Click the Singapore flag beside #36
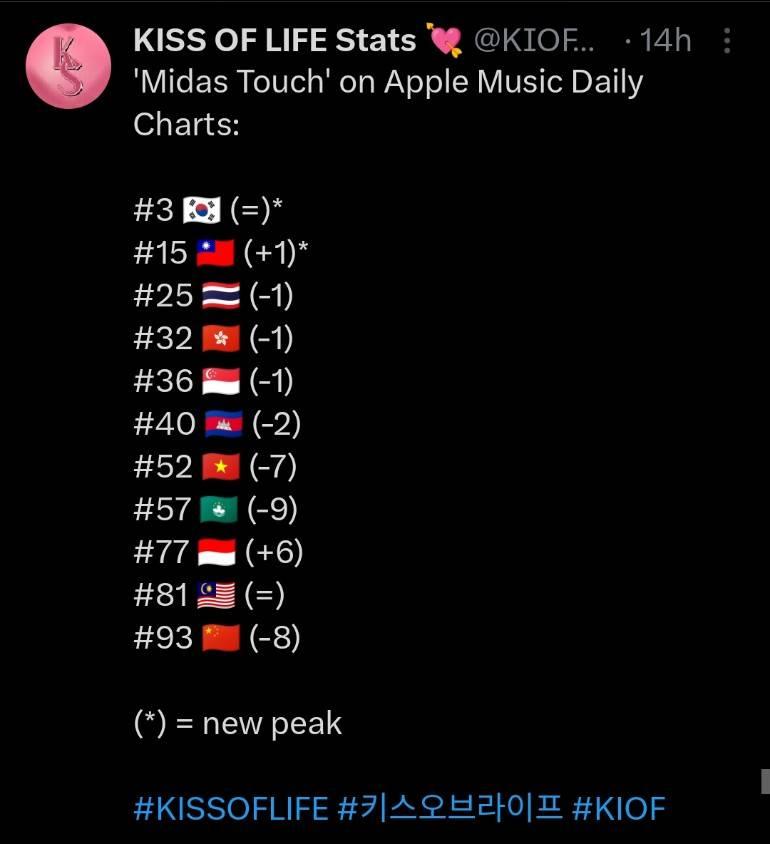 click(x=221, y=381)
